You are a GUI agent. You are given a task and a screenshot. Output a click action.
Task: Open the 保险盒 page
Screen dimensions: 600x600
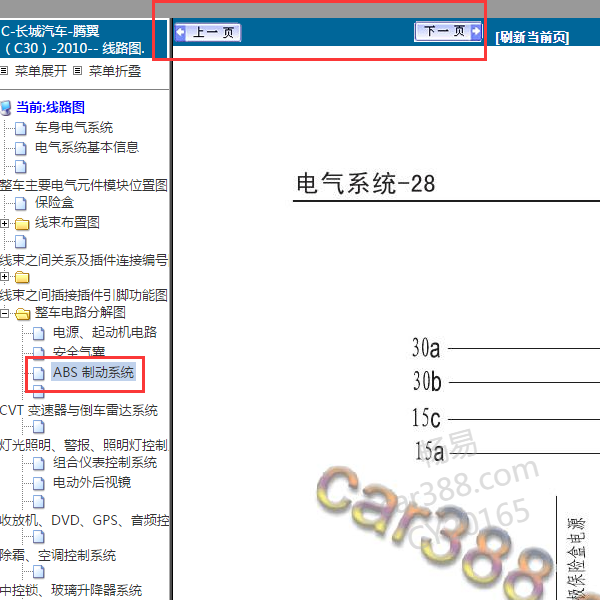coord(54,202)
